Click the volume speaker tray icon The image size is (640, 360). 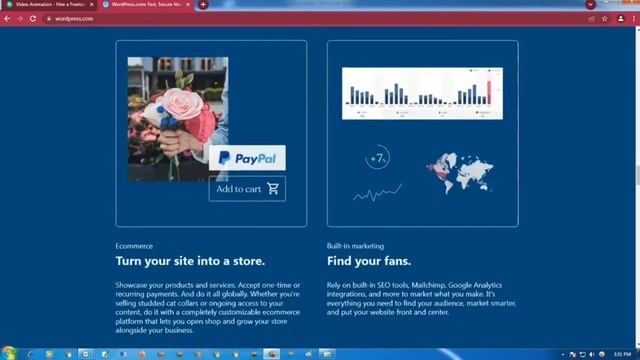pos(592,355)
